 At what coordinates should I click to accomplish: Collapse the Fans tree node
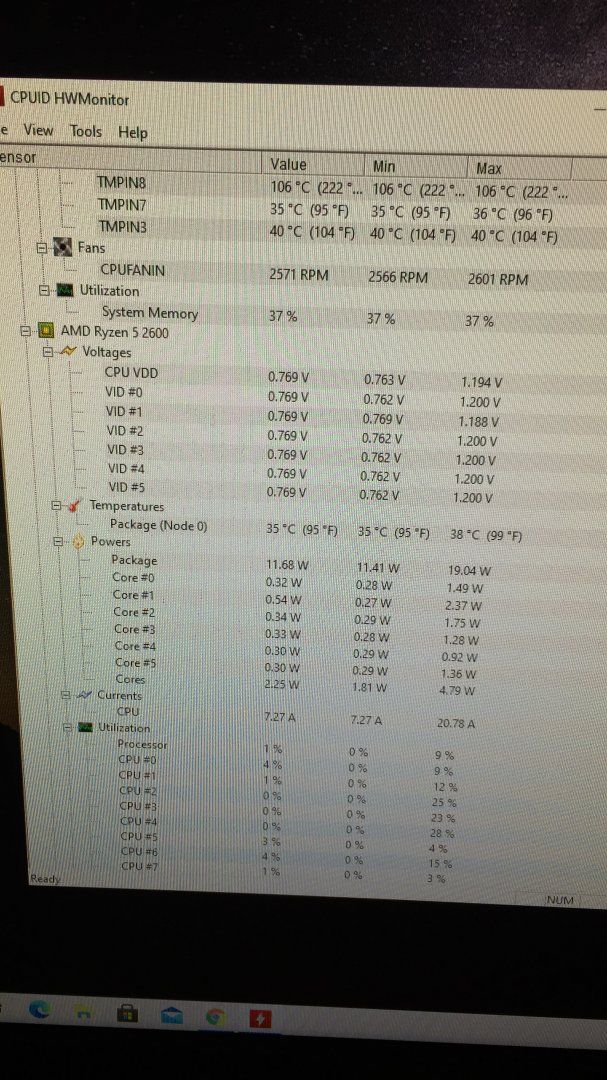(41, 247)
